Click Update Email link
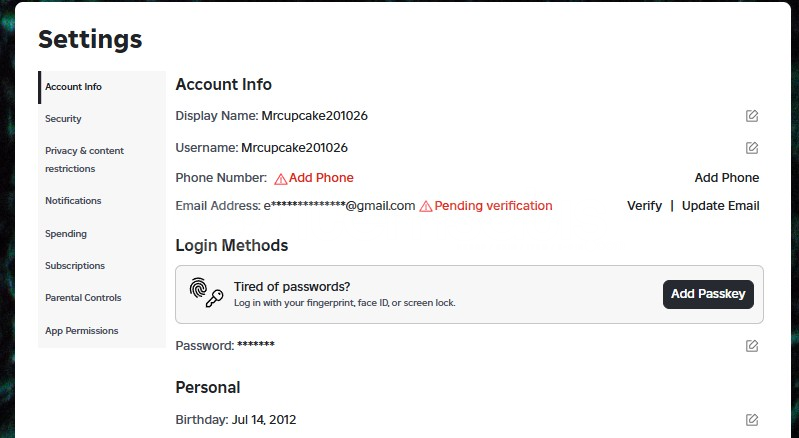The height and width of the screenshot is (438, 799). (x=721, y=206)
